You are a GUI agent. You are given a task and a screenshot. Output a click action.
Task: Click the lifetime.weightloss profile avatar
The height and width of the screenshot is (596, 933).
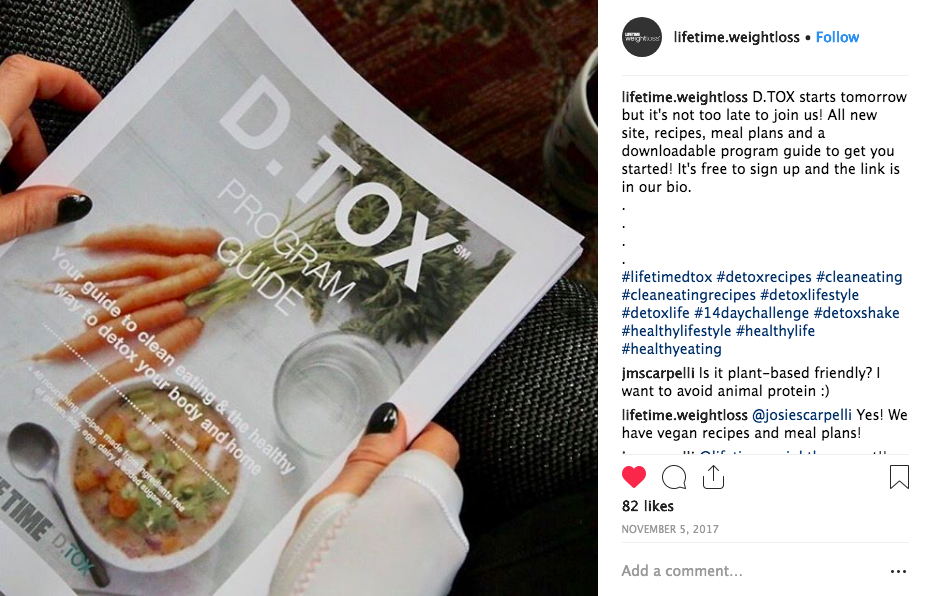642,37
